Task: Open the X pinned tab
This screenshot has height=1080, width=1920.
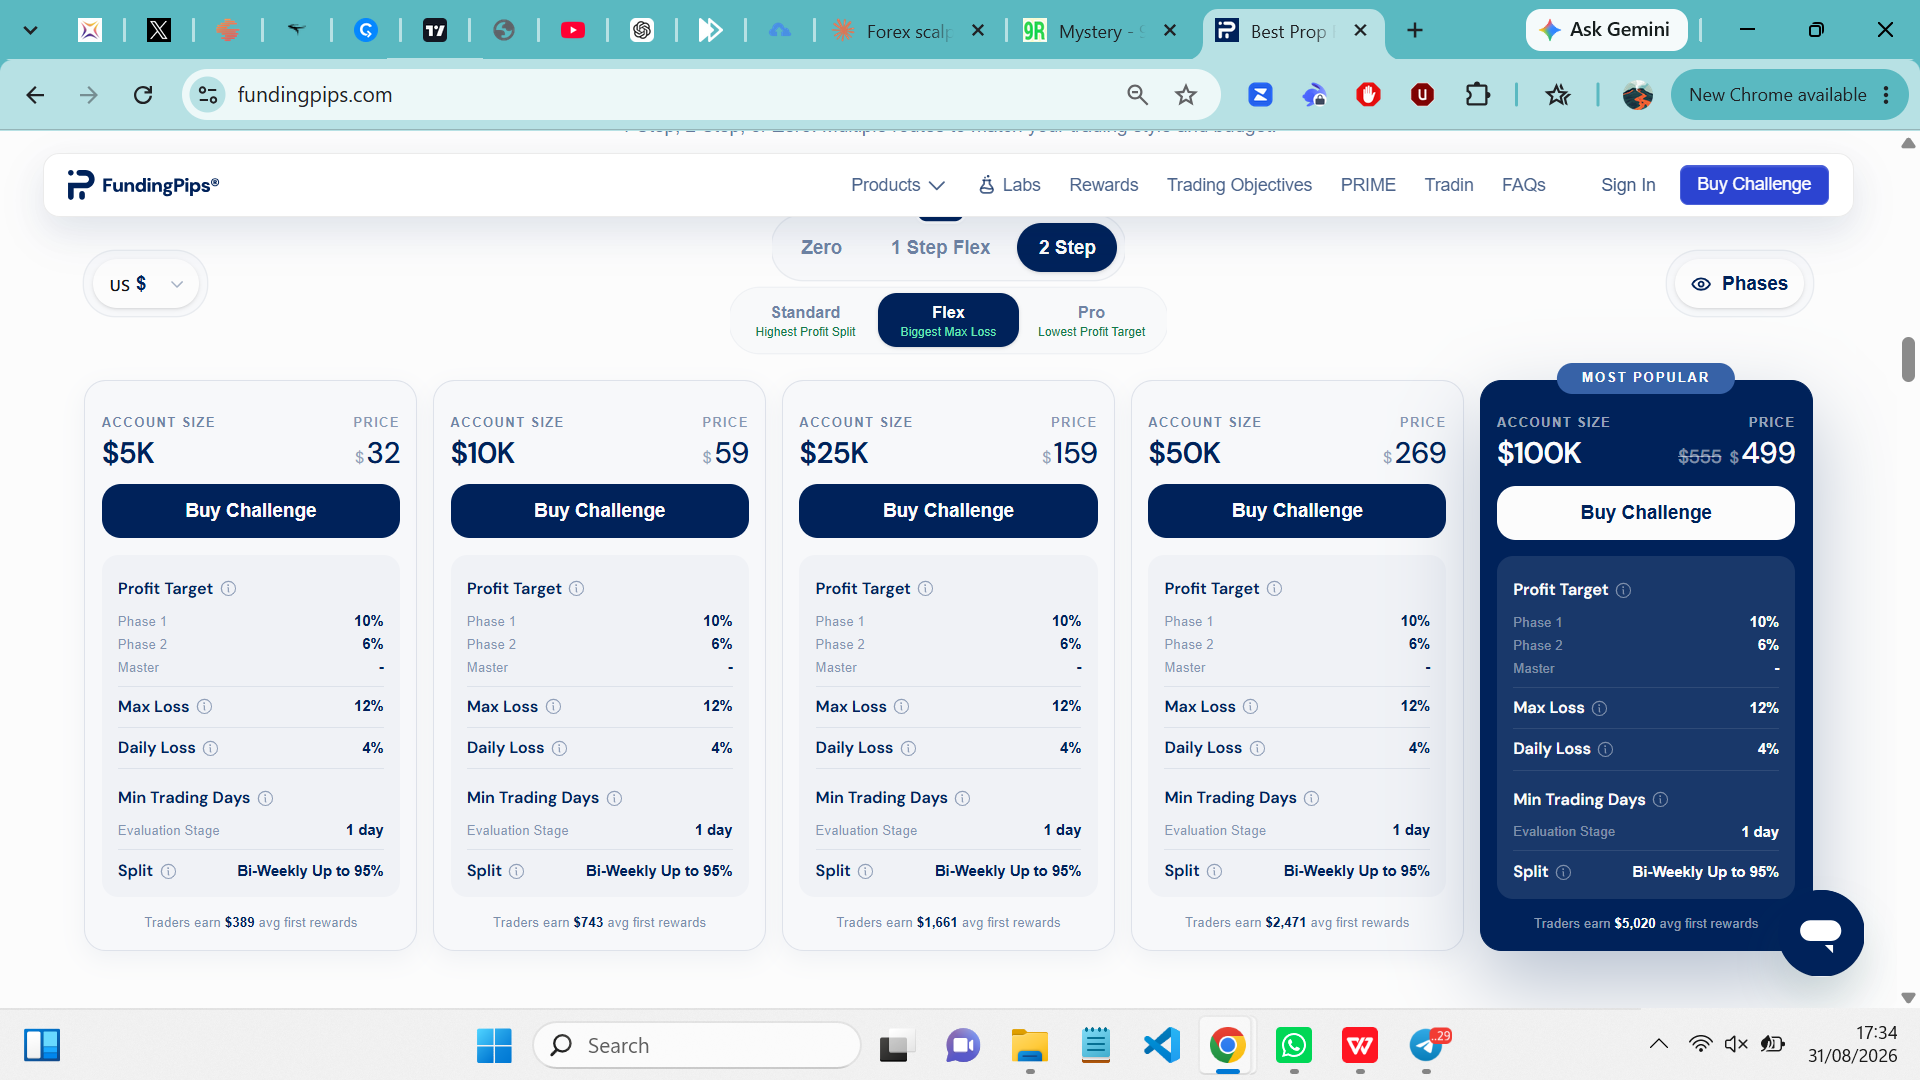Action: click(x=159, y=30)
